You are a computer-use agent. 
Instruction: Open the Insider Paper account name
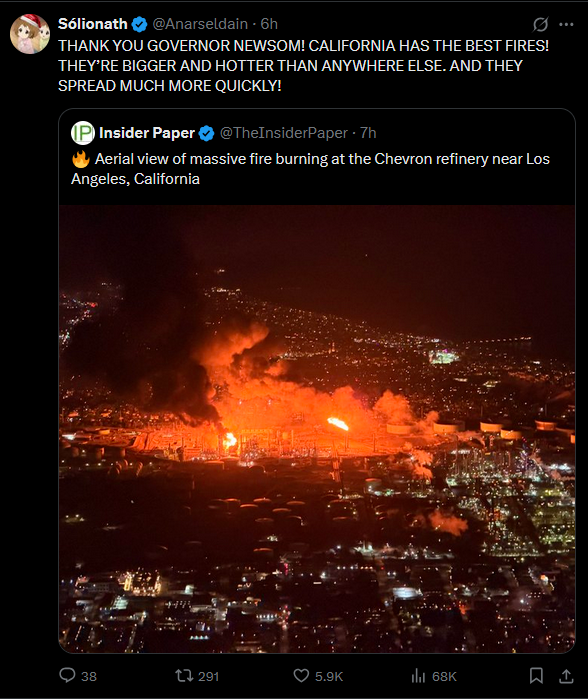click(147, 133)
